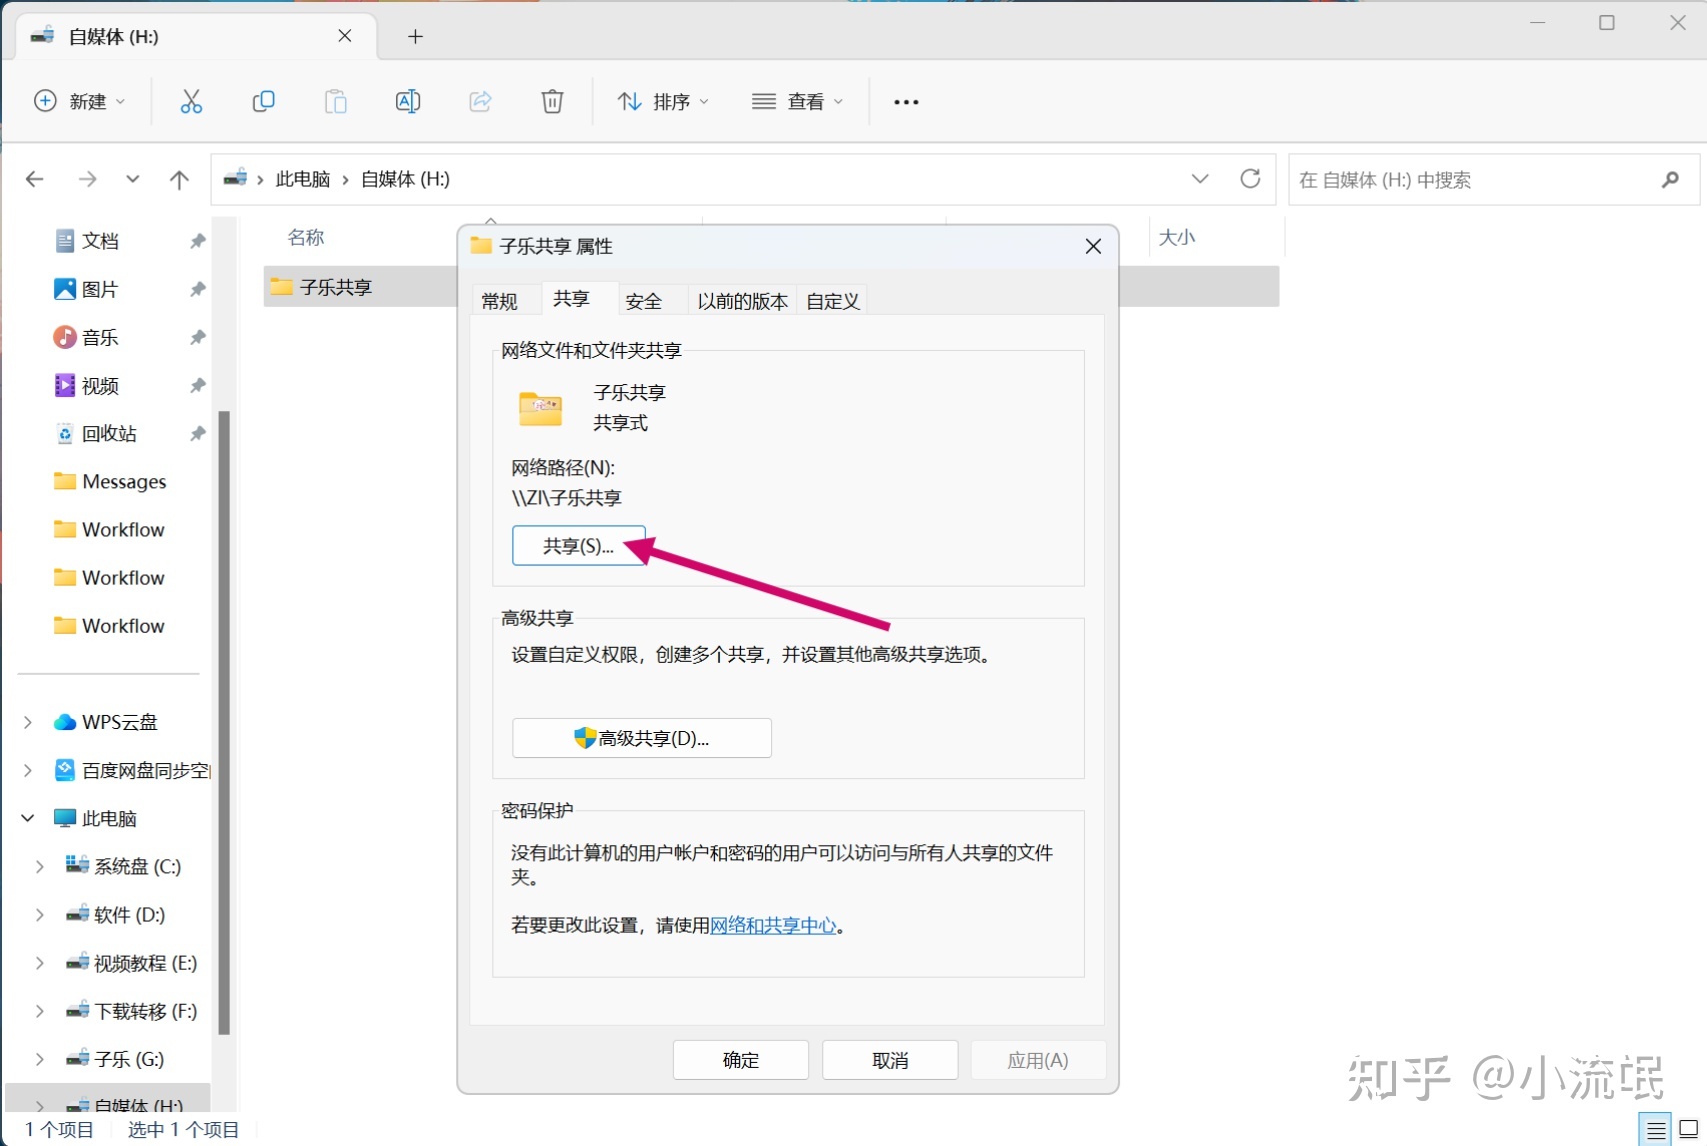Open the 网络和共享中心 link
The width and height of the screenshot is (1707, 1146).
point(772,926)
